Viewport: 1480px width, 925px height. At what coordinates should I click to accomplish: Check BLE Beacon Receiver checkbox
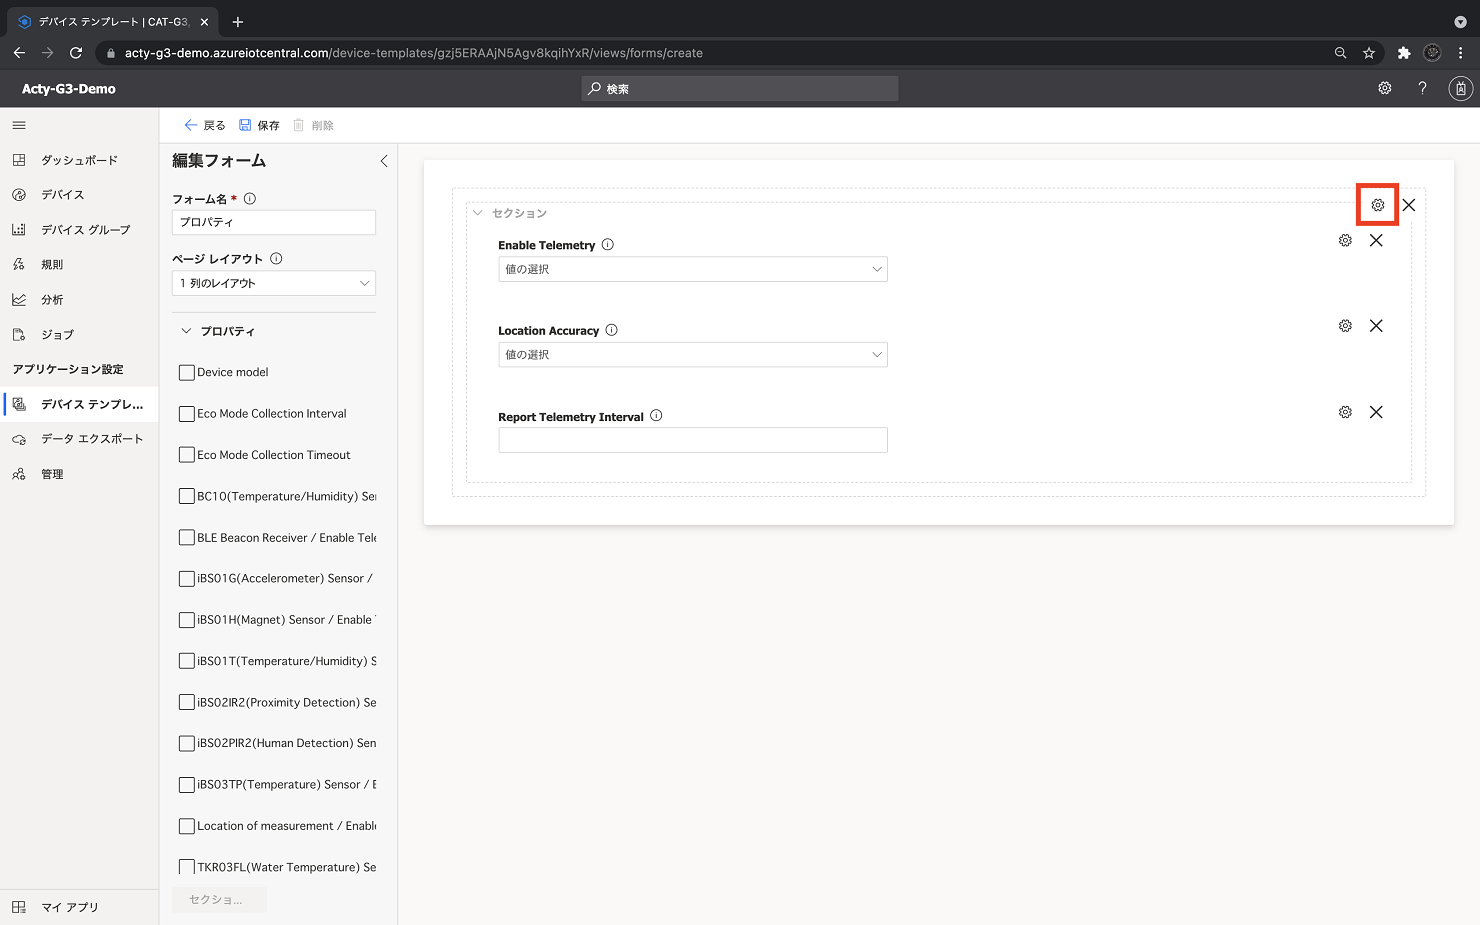(187, 538)
